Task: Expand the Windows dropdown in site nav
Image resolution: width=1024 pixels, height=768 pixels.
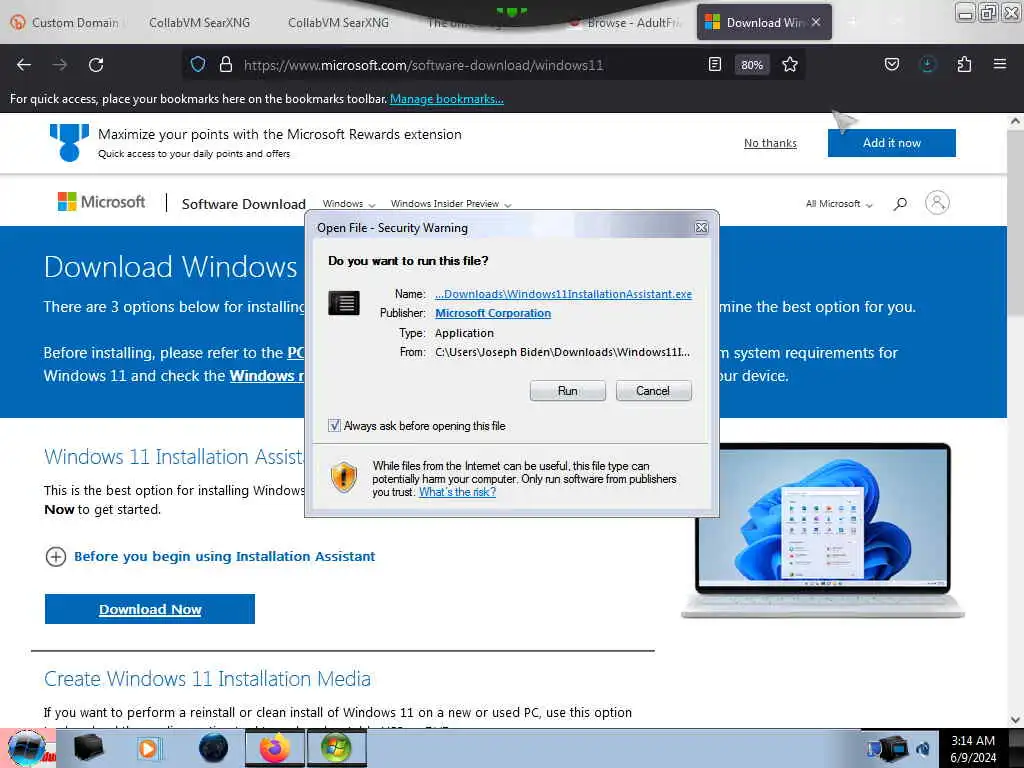Action: pyautogui.click(x=349, y=204)
